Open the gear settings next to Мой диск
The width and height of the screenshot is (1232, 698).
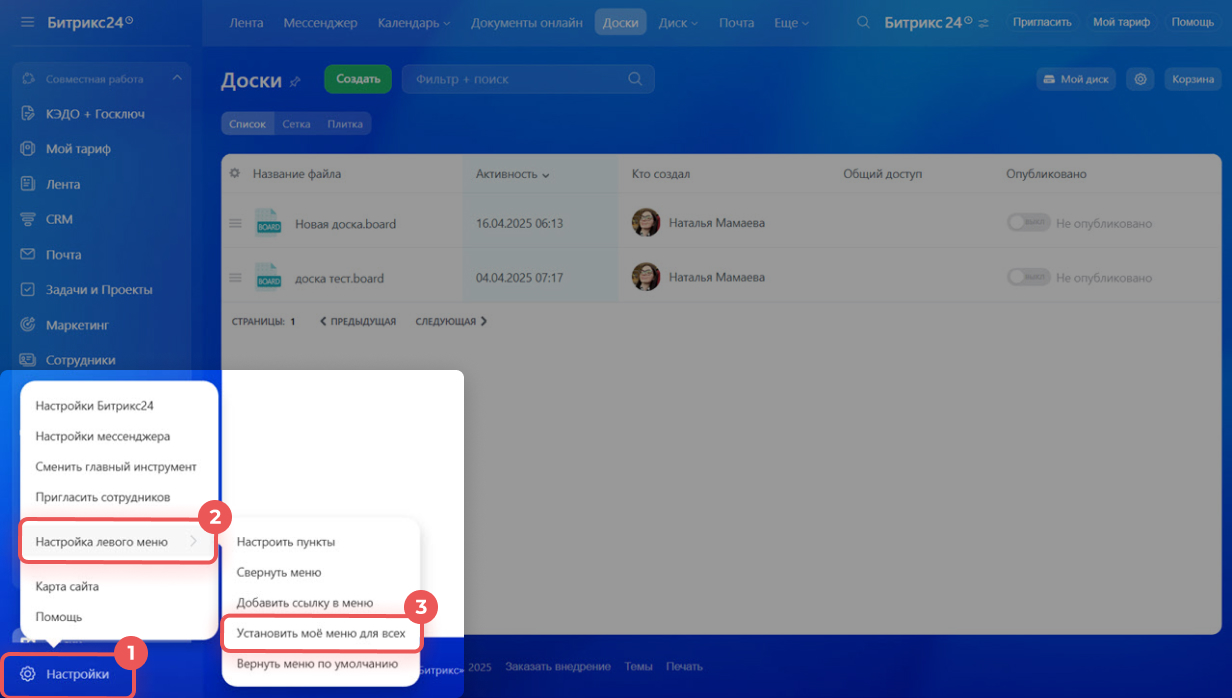[1140, 79]
